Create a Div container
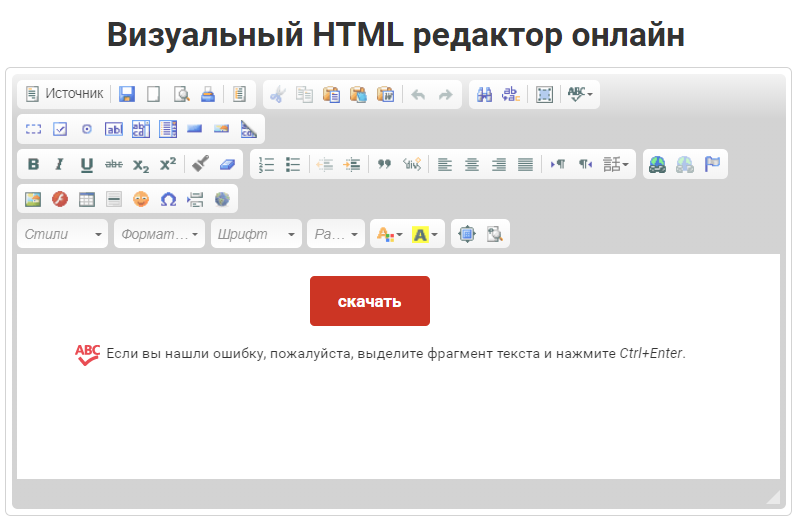 coord(412,165)
